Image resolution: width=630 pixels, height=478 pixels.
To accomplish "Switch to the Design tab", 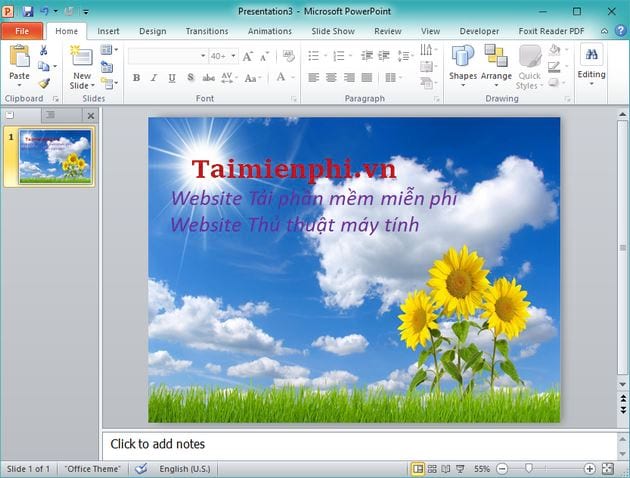I will point(153,31).
